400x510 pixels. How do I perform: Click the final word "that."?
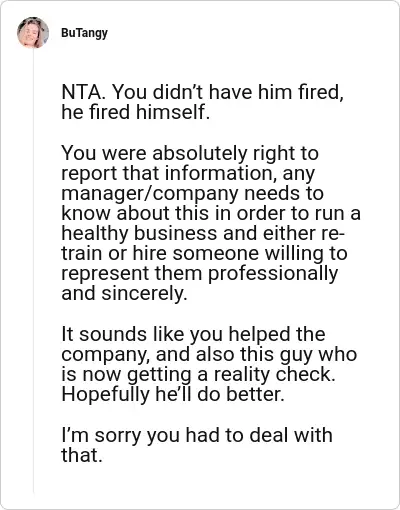(81, 455)
